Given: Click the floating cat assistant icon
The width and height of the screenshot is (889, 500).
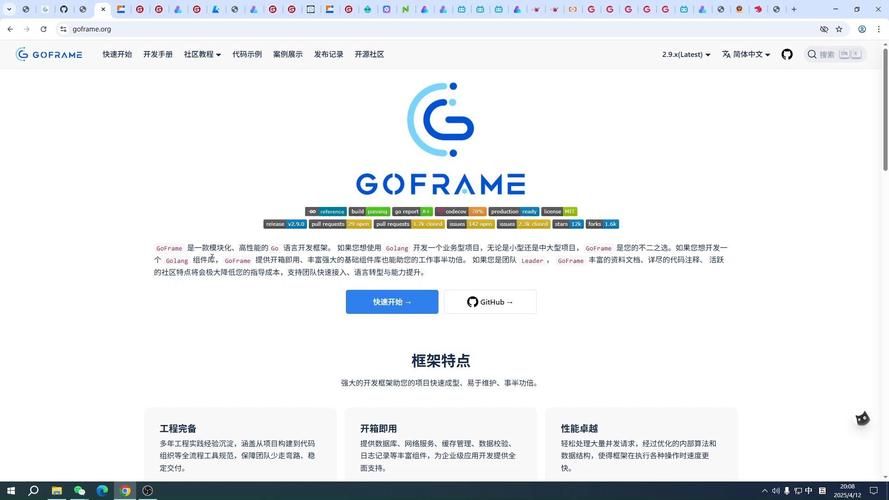Looking at the screenshot, I should (x=862, y=419).
